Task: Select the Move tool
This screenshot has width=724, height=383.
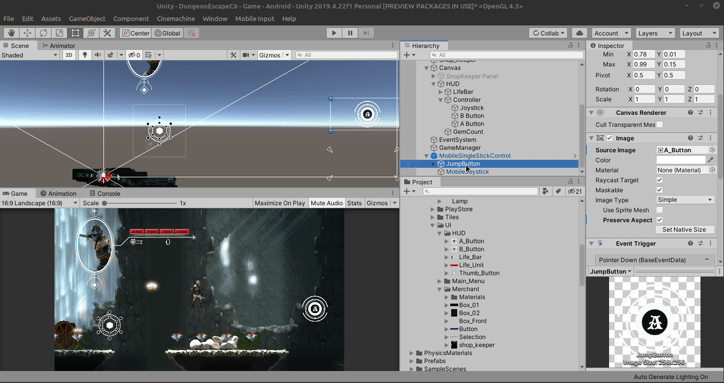Action: pyautogui.click(x=27, y=33)
